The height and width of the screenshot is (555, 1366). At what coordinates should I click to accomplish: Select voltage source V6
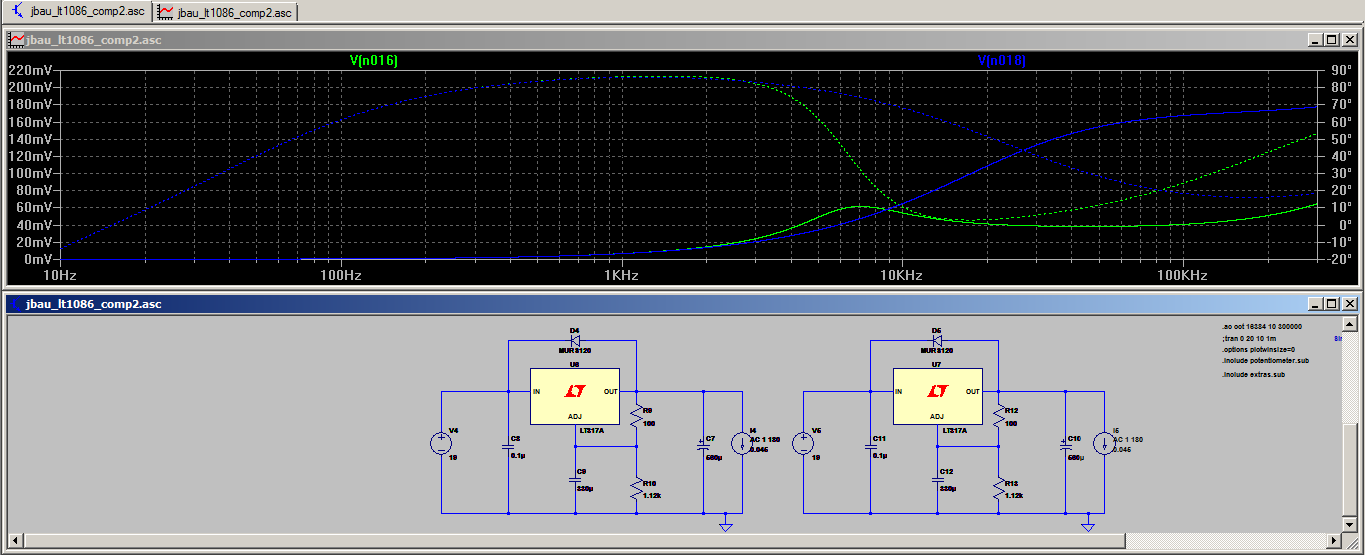[x=803, y=443]
